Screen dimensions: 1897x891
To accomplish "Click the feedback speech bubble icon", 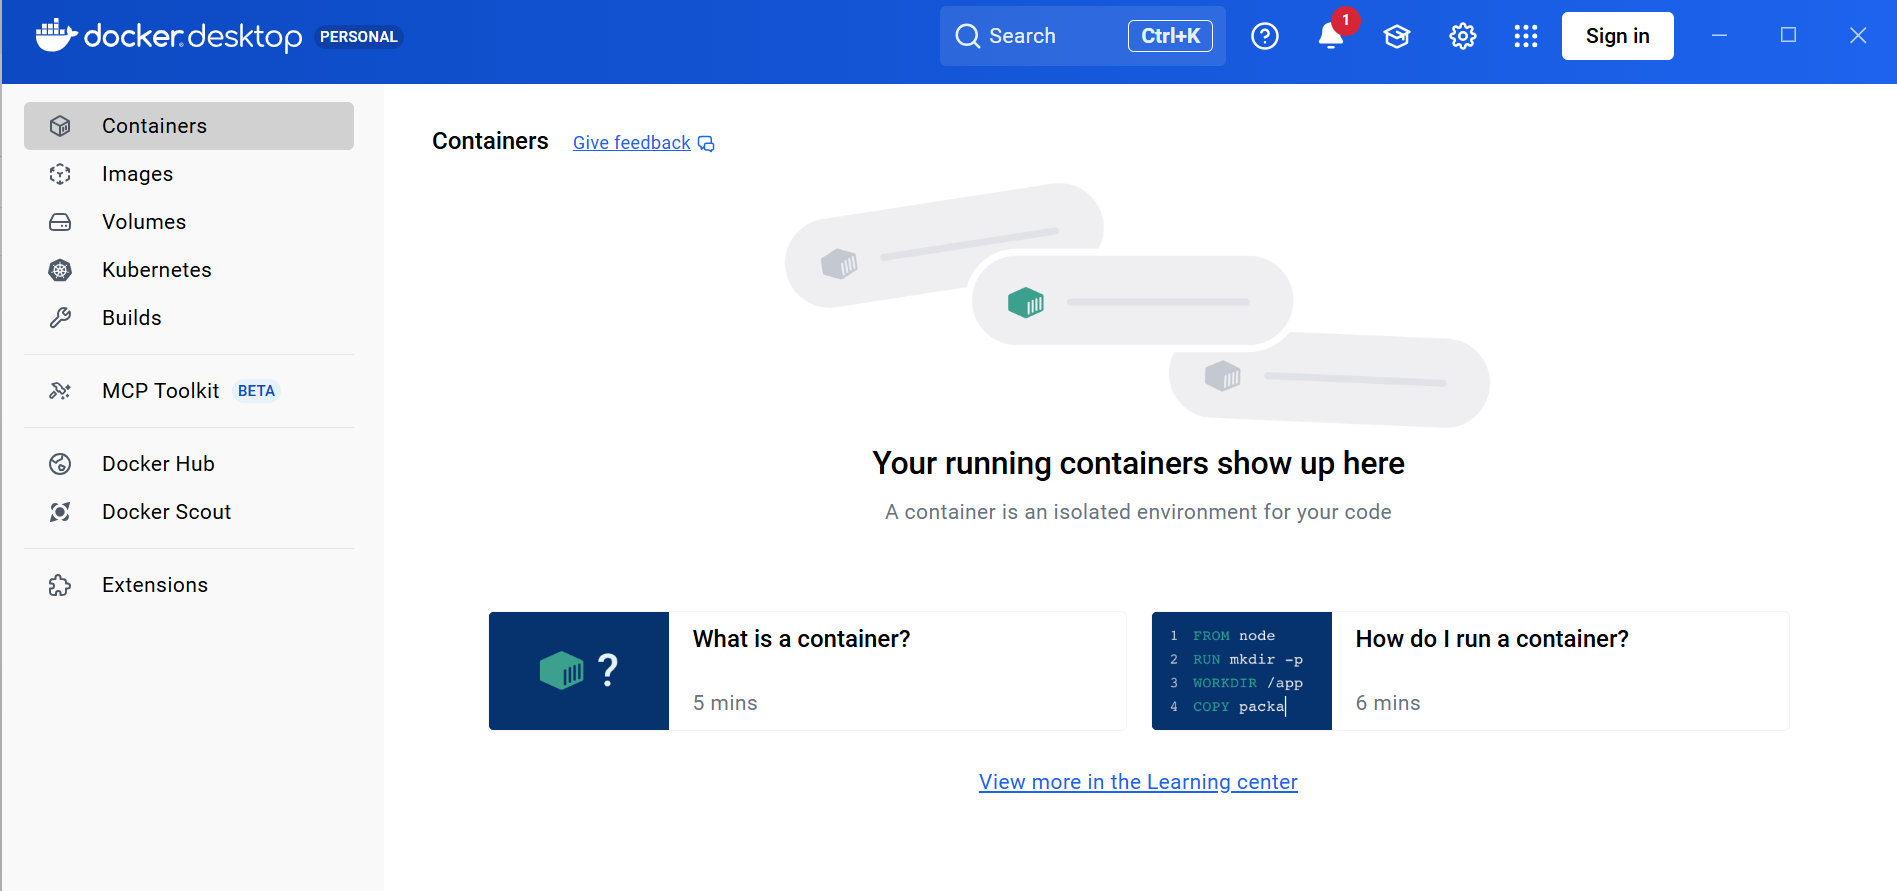I will click(x=706, y=144).
